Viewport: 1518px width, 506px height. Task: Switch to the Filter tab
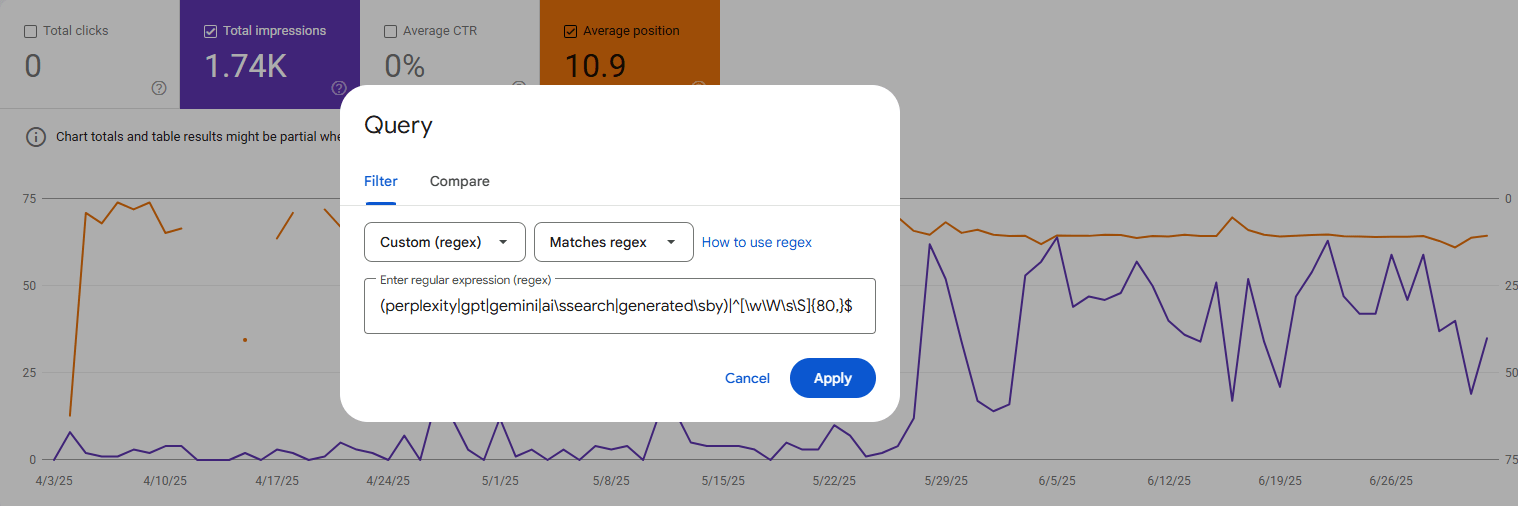pyautogui.click(x=380, y=181)
